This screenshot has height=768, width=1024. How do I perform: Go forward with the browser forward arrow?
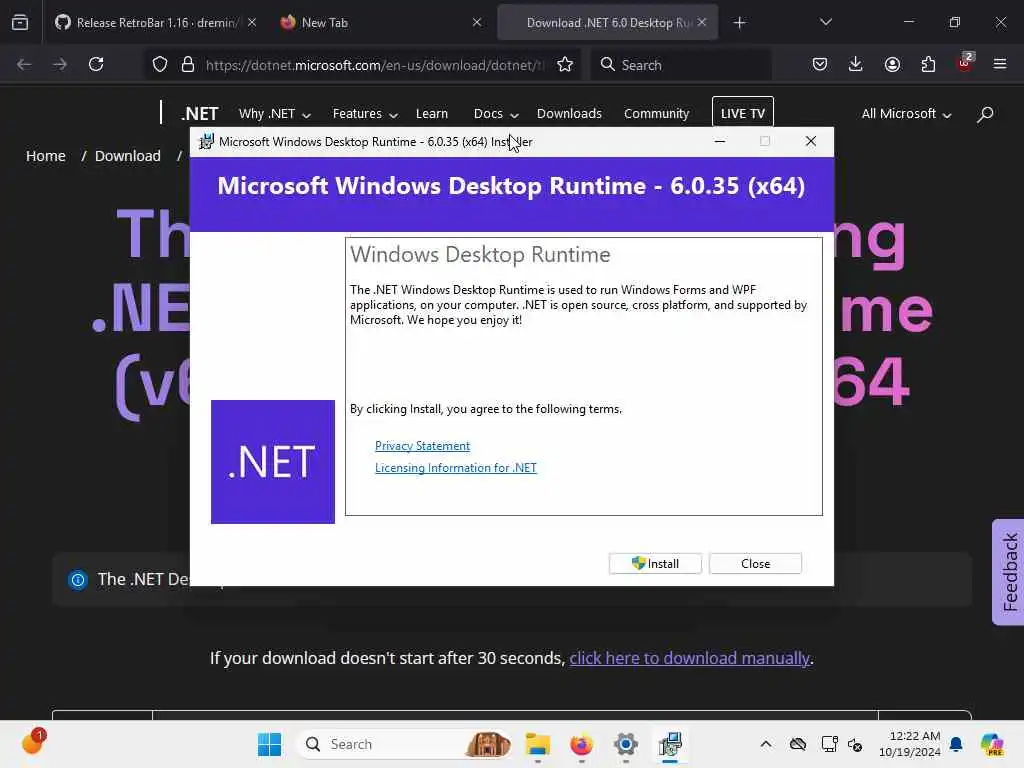coord(60,64)
